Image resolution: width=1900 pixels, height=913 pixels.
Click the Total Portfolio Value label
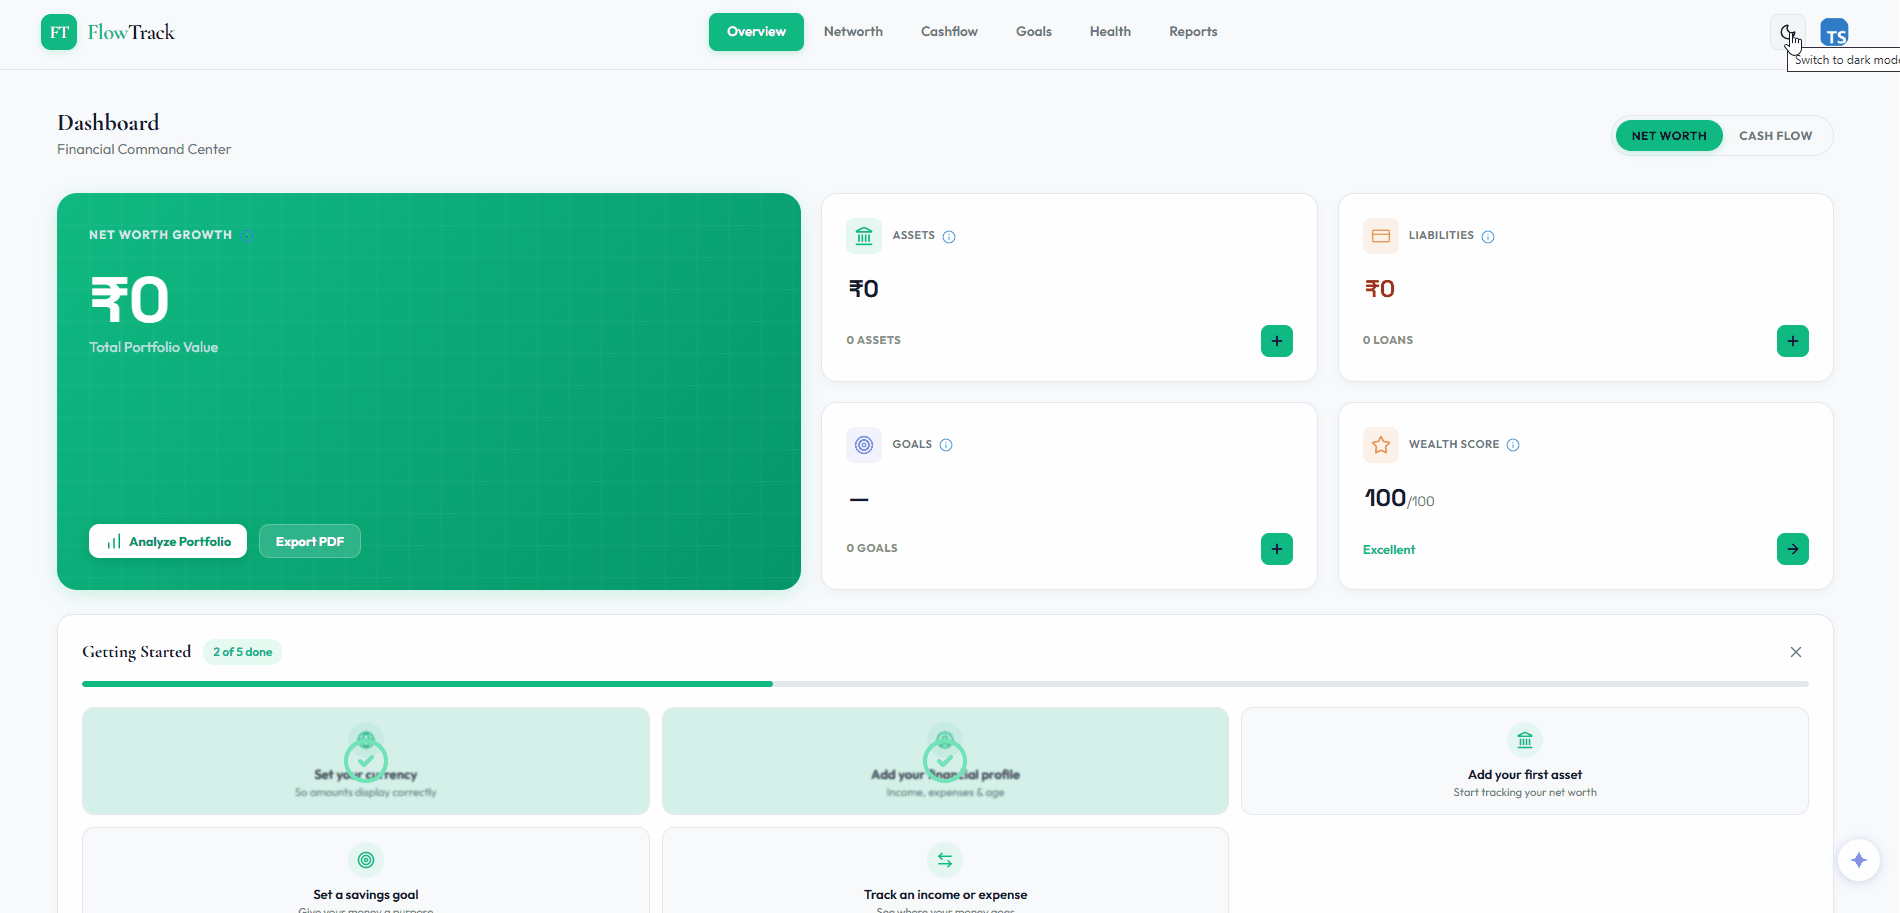coord(153,348)
